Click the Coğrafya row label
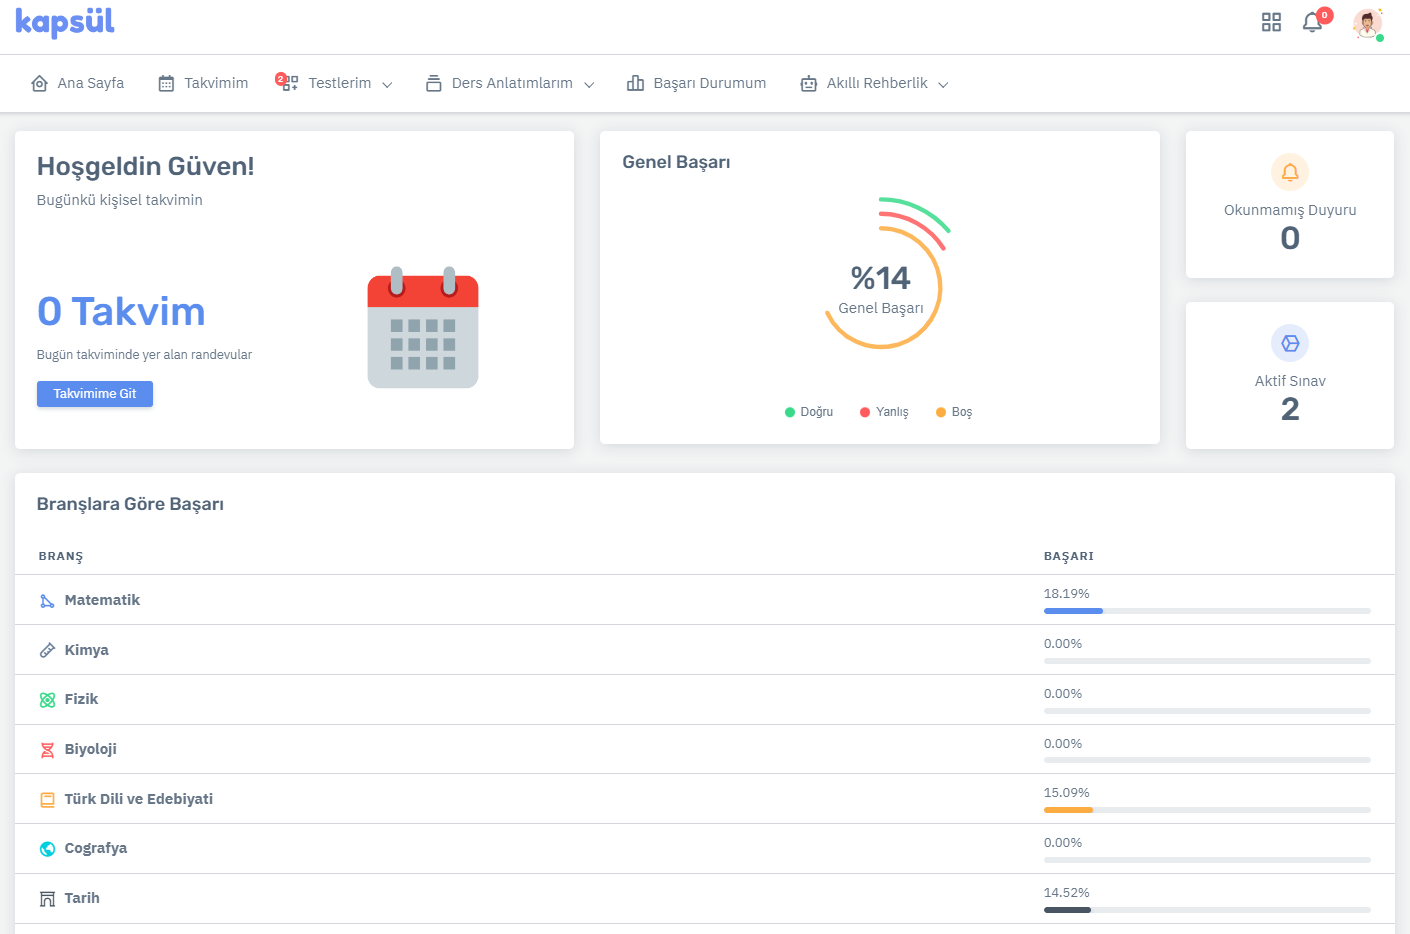Image resolution: width=1410 pixels, height=934 pixels. (x=96, y=848)
